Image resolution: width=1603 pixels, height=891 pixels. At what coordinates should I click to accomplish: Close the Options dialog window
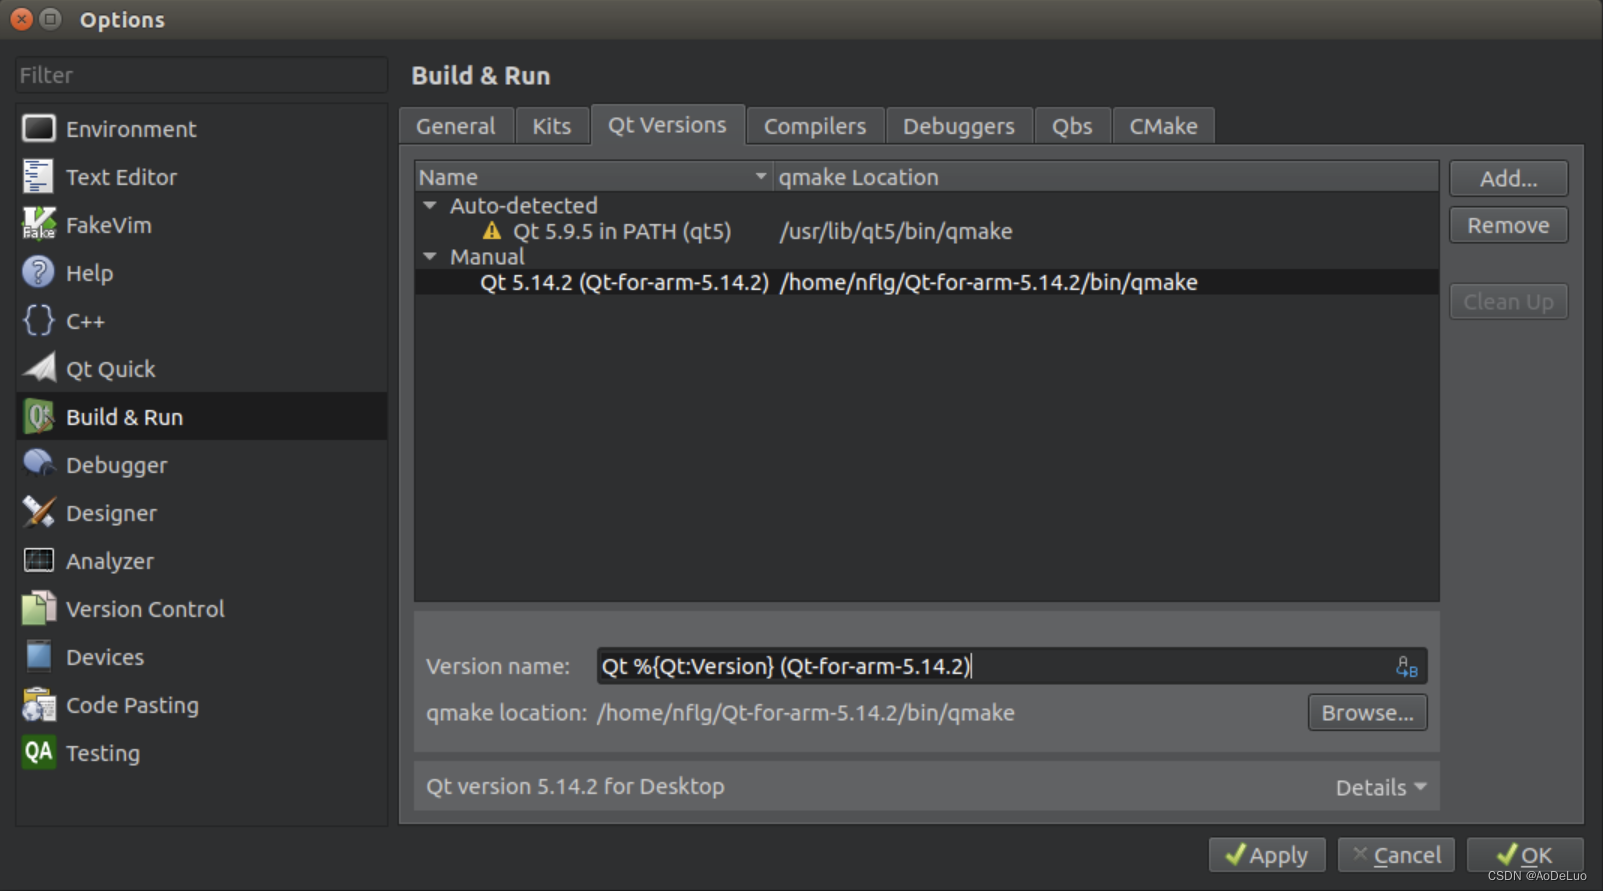point(22,19)
